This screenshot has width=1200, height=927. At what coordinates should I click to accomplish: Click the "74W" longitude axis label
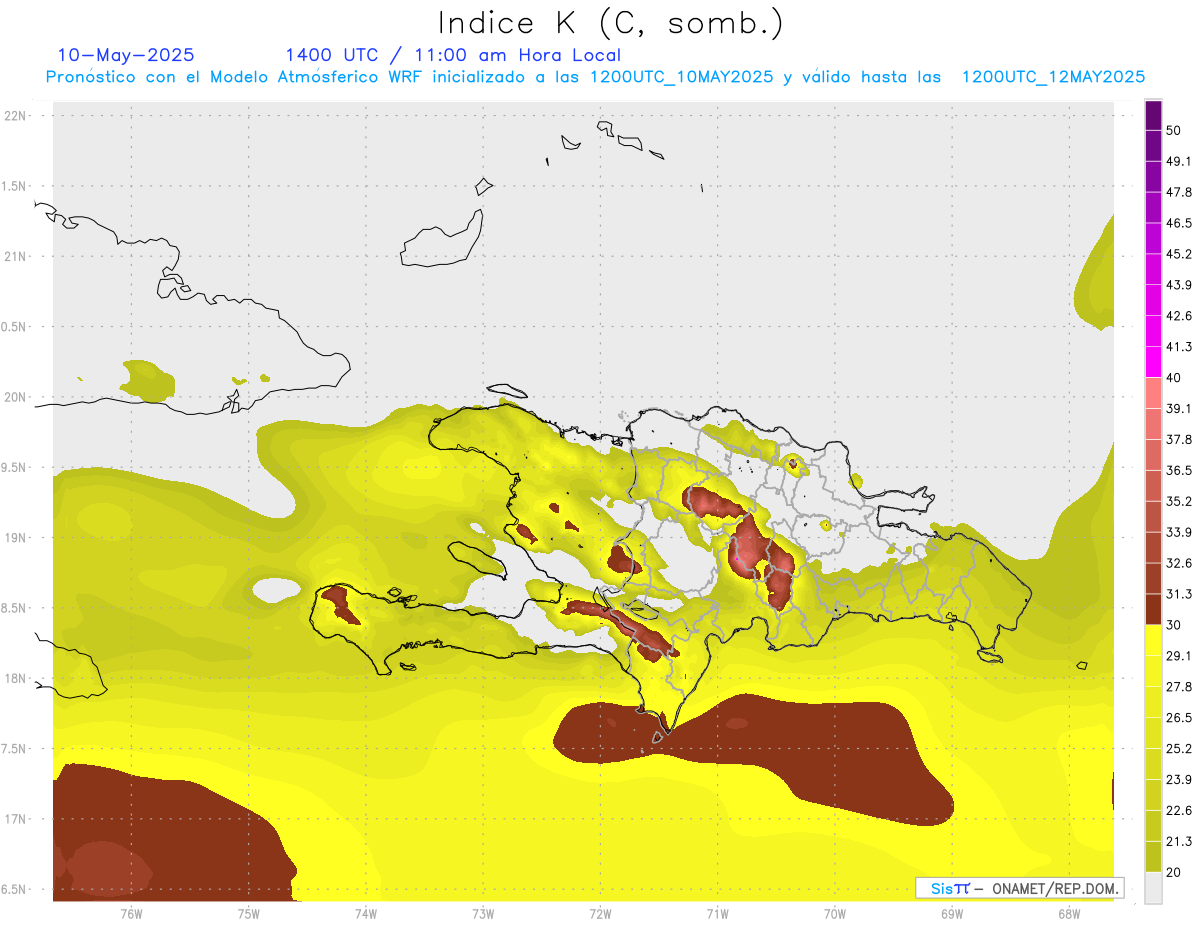(x=366, y=914)
